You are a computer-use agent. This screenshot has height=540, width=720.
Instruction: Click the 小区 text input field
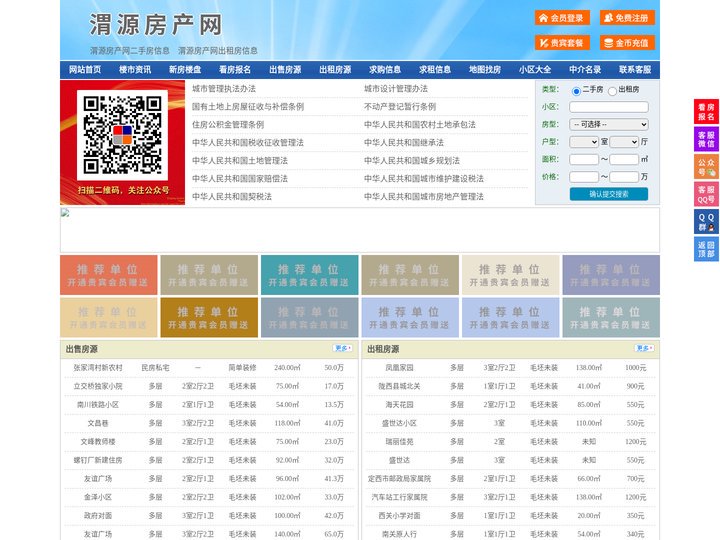pos(609,107)
